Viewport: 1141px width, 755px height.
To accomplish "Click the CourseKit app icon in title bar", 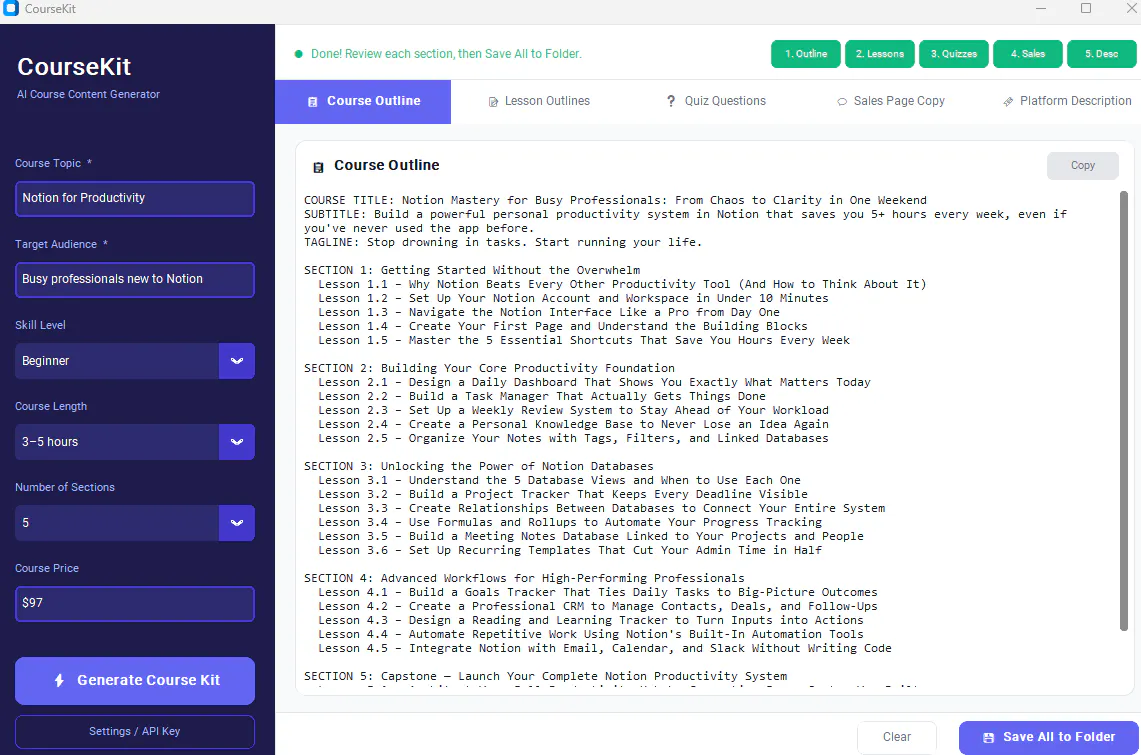I will tap(11, 9).
